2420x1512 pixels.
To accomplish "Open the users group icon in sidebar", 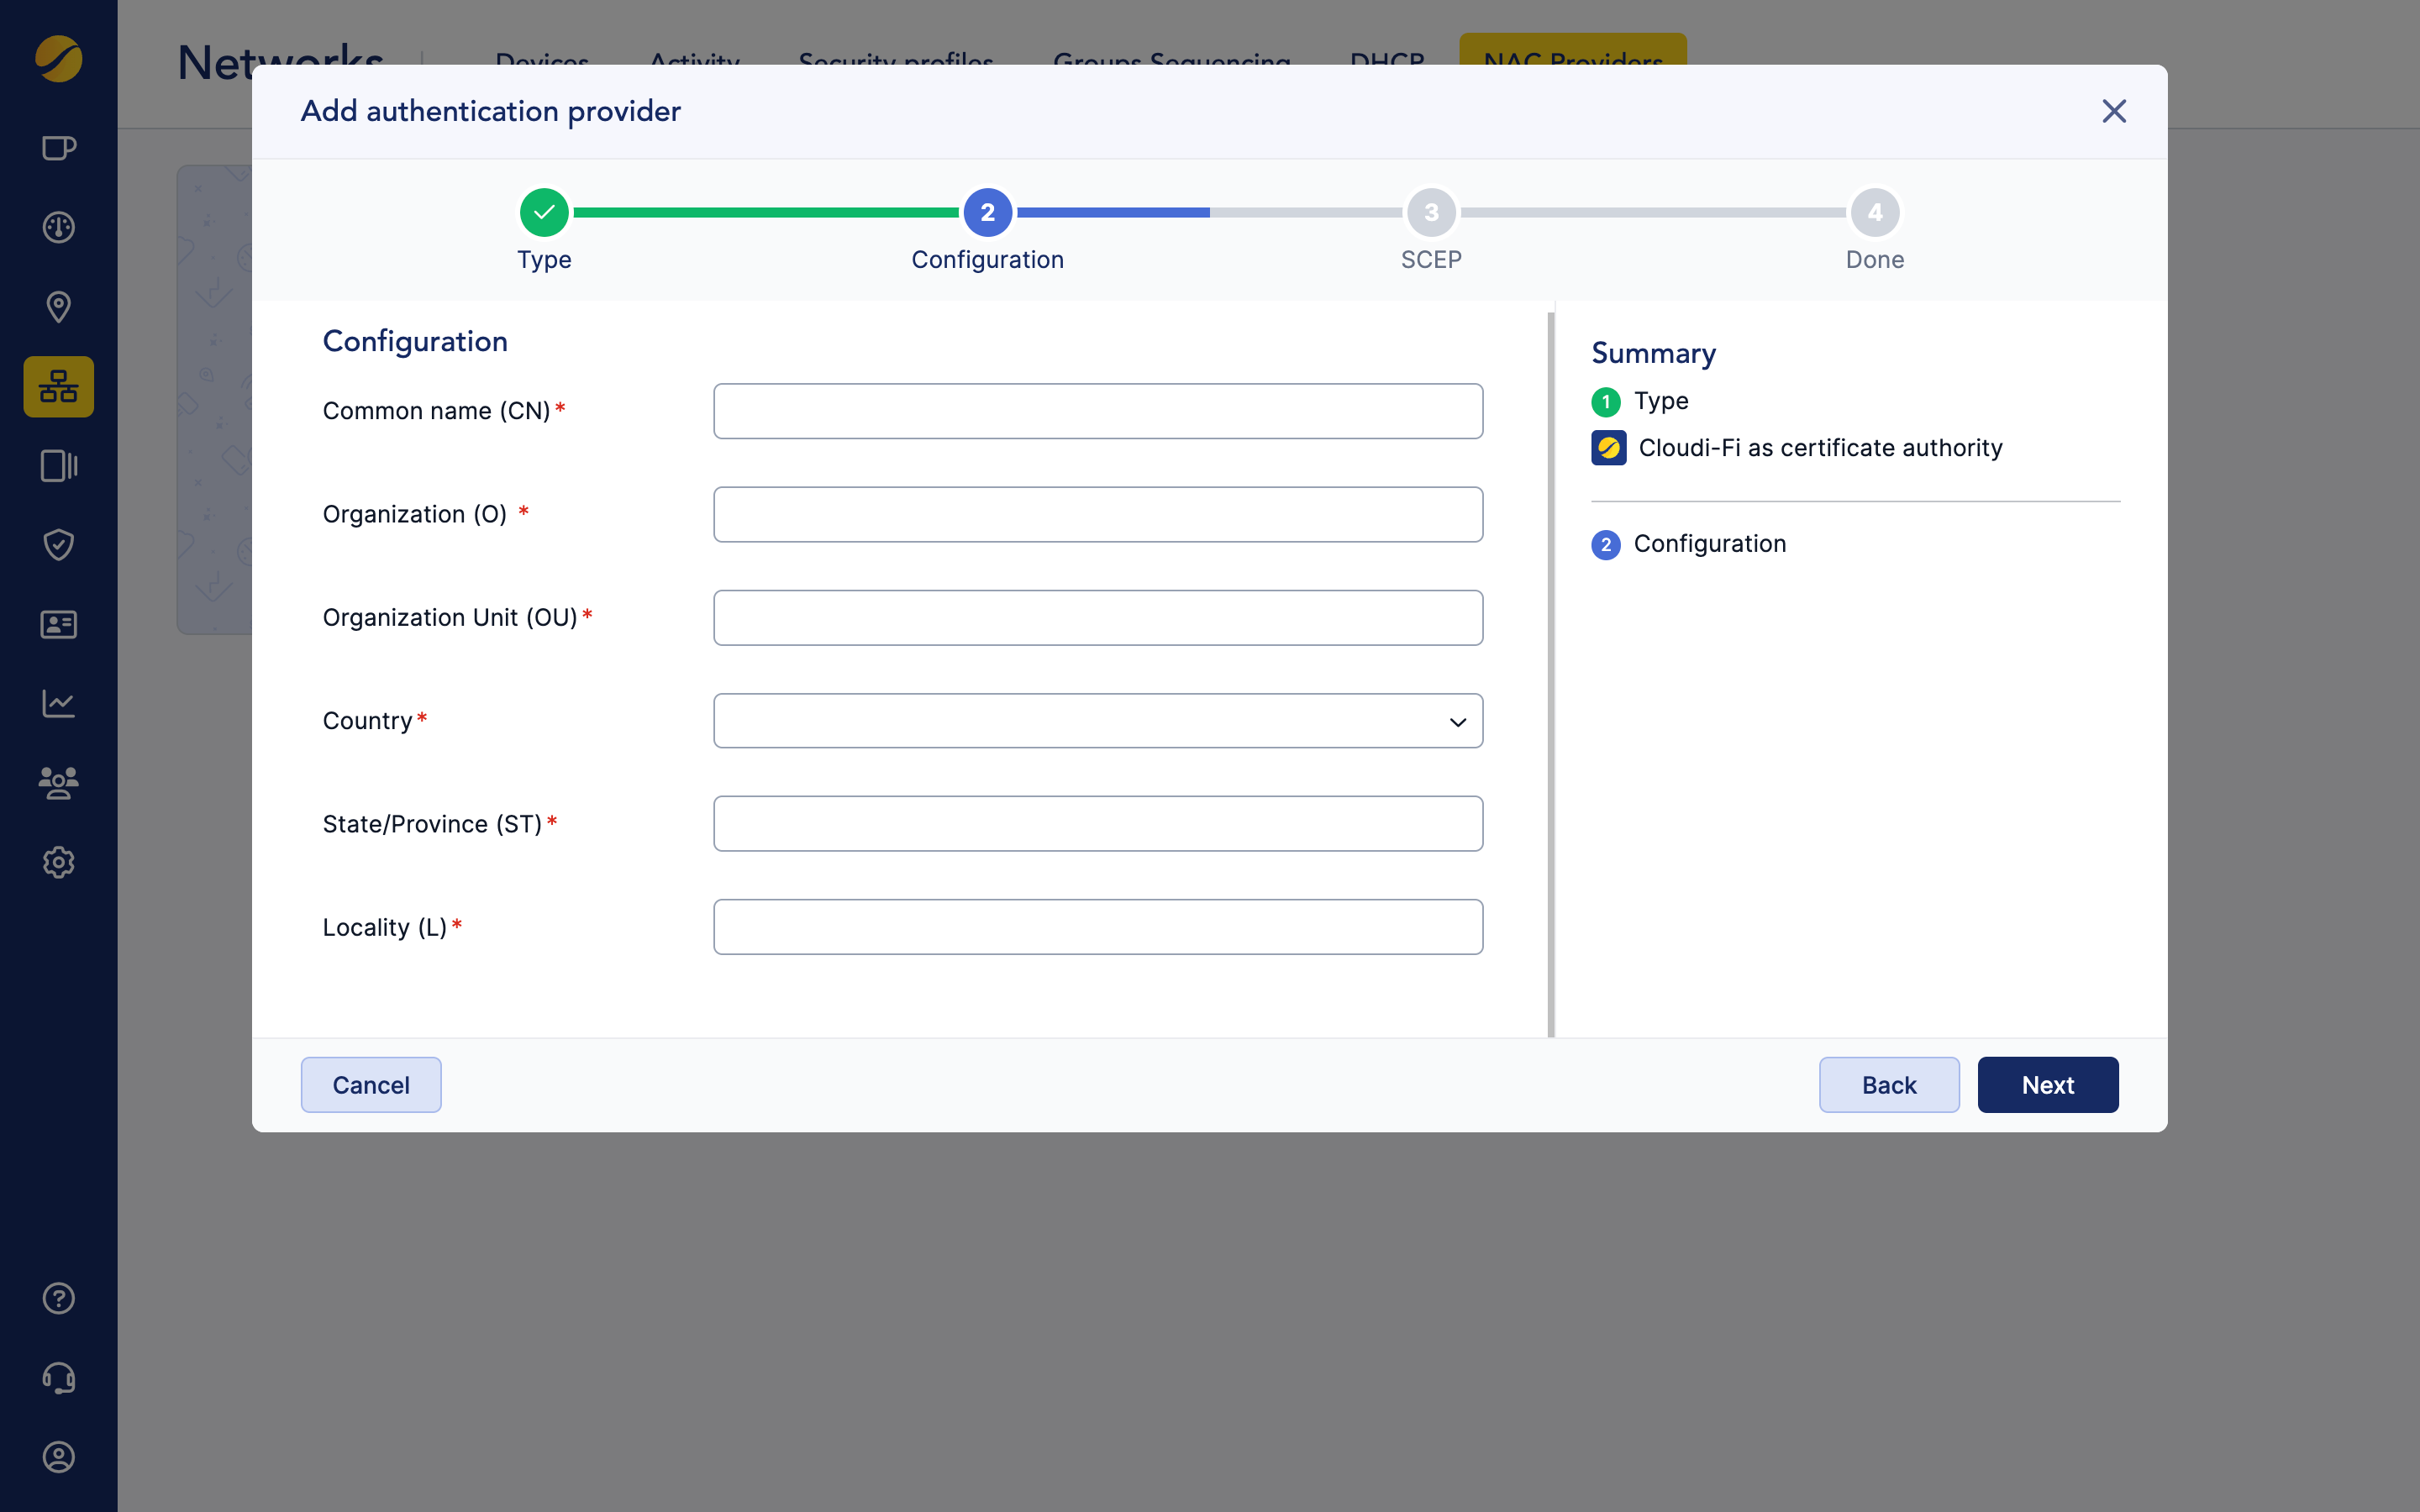I will tap(58, 782).
